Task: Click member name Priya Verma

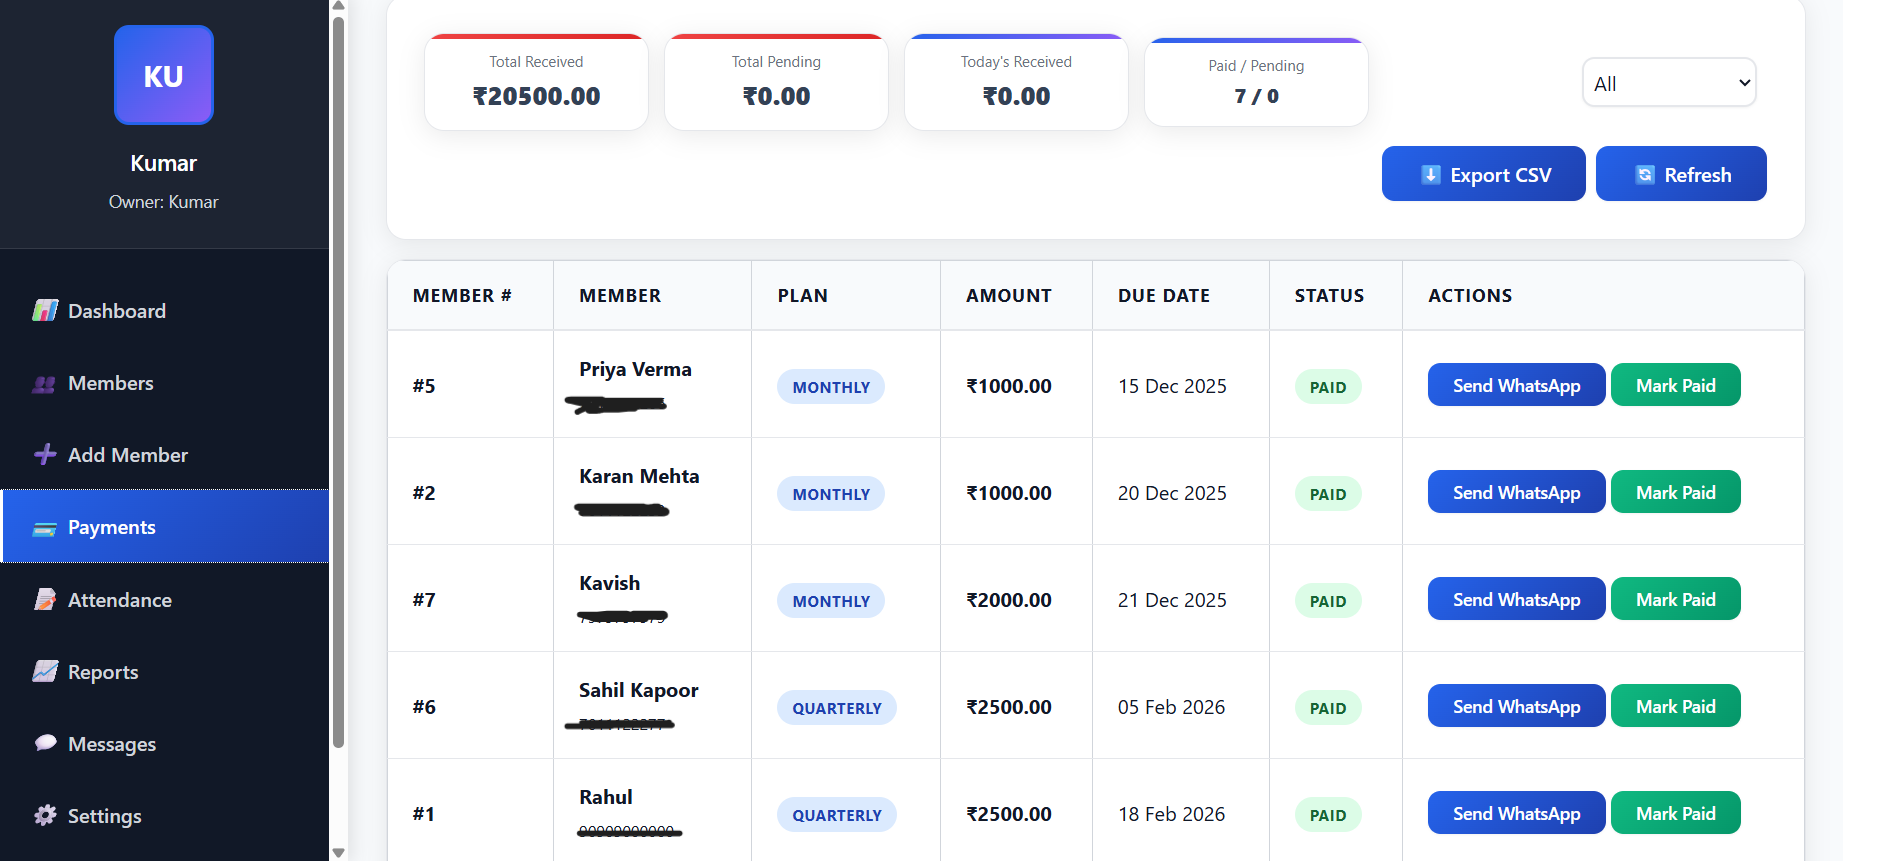Action: (x=635, y=369)
